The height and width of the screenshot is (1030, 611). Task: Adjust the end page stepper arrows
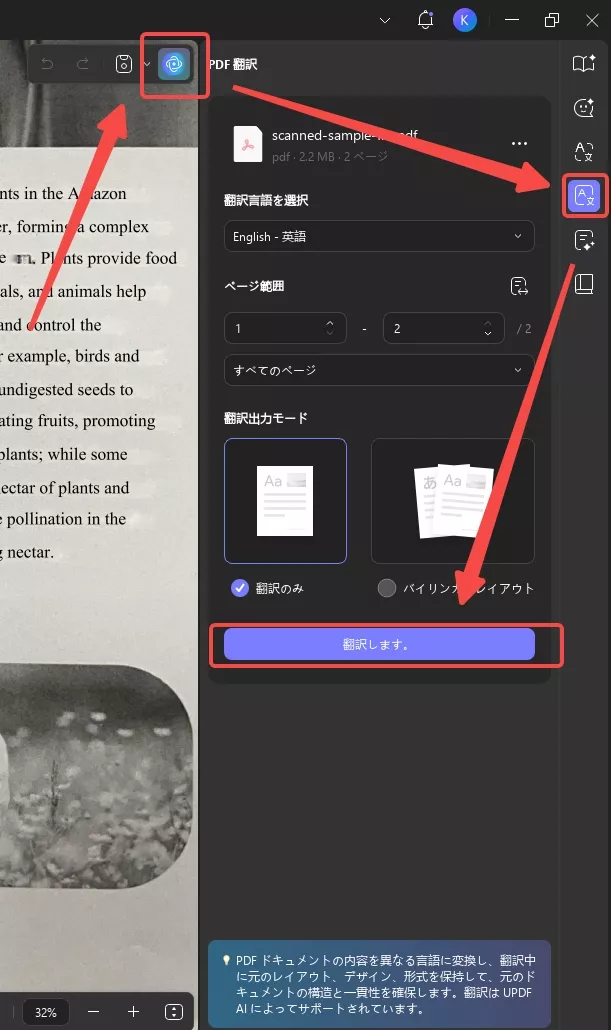point(487,328)
